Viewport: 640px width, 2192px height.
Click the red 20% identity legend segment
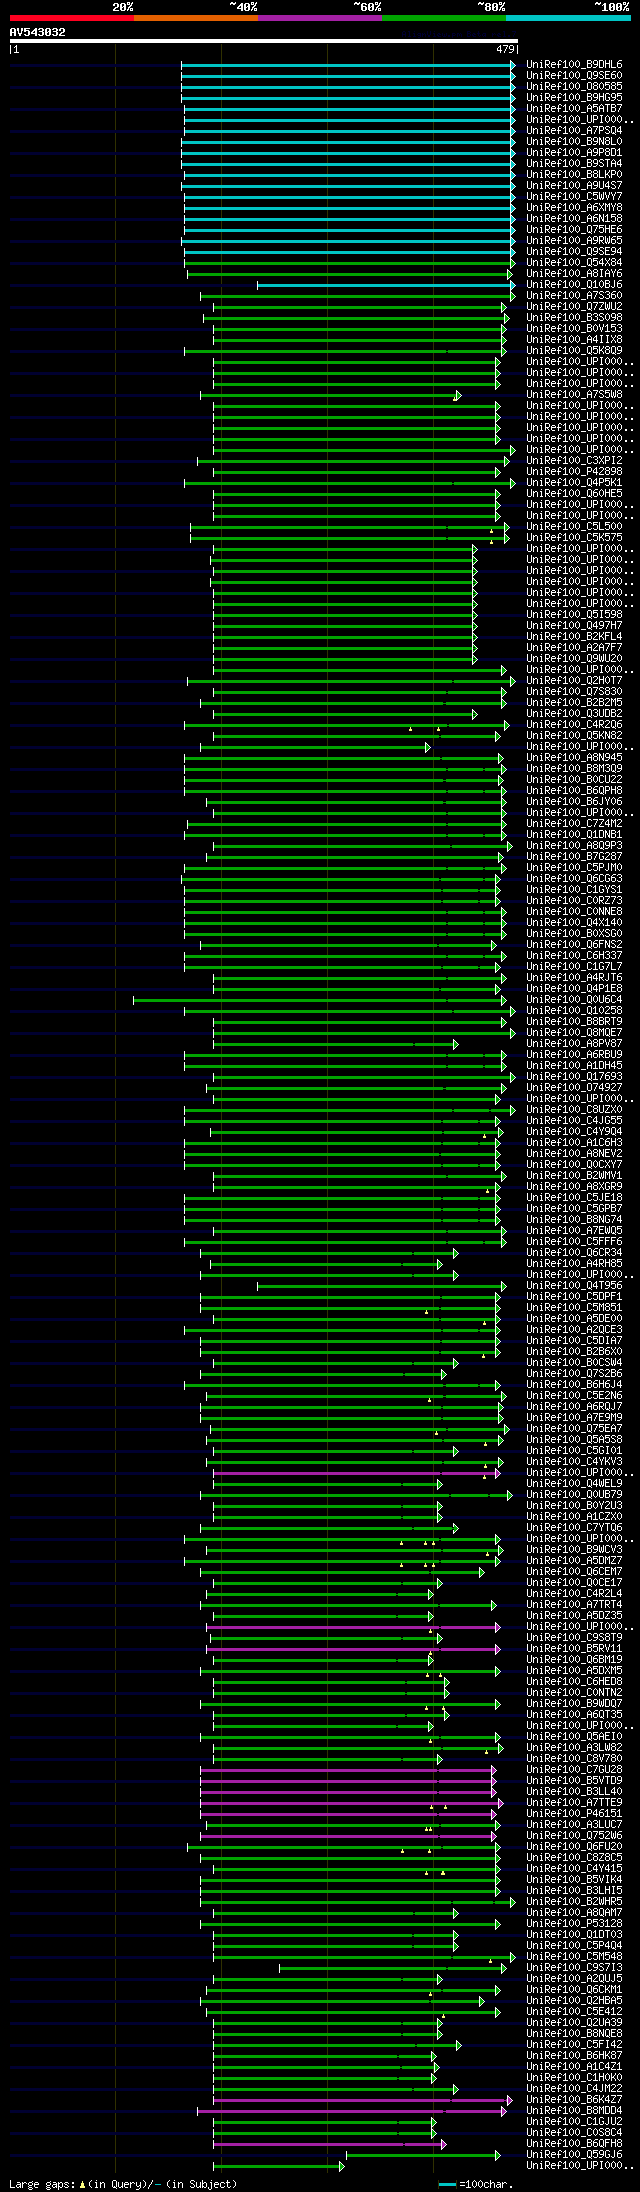point(71,18)
